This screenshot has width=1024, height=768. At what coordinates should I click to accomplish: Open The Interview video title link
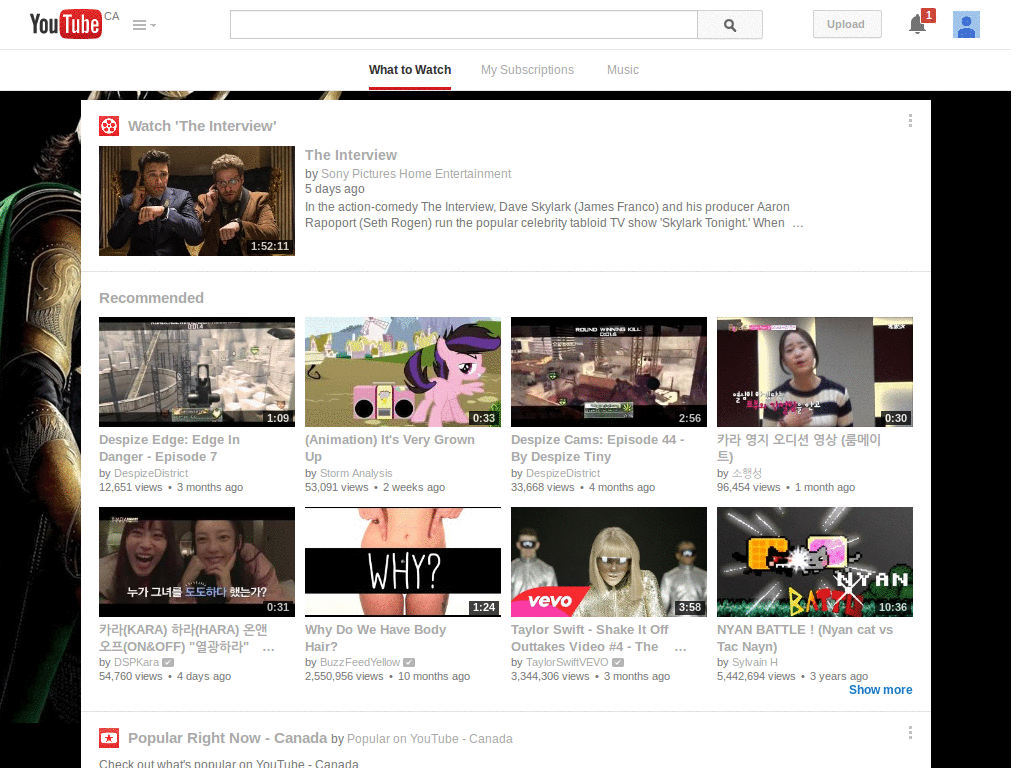[351, 155]
